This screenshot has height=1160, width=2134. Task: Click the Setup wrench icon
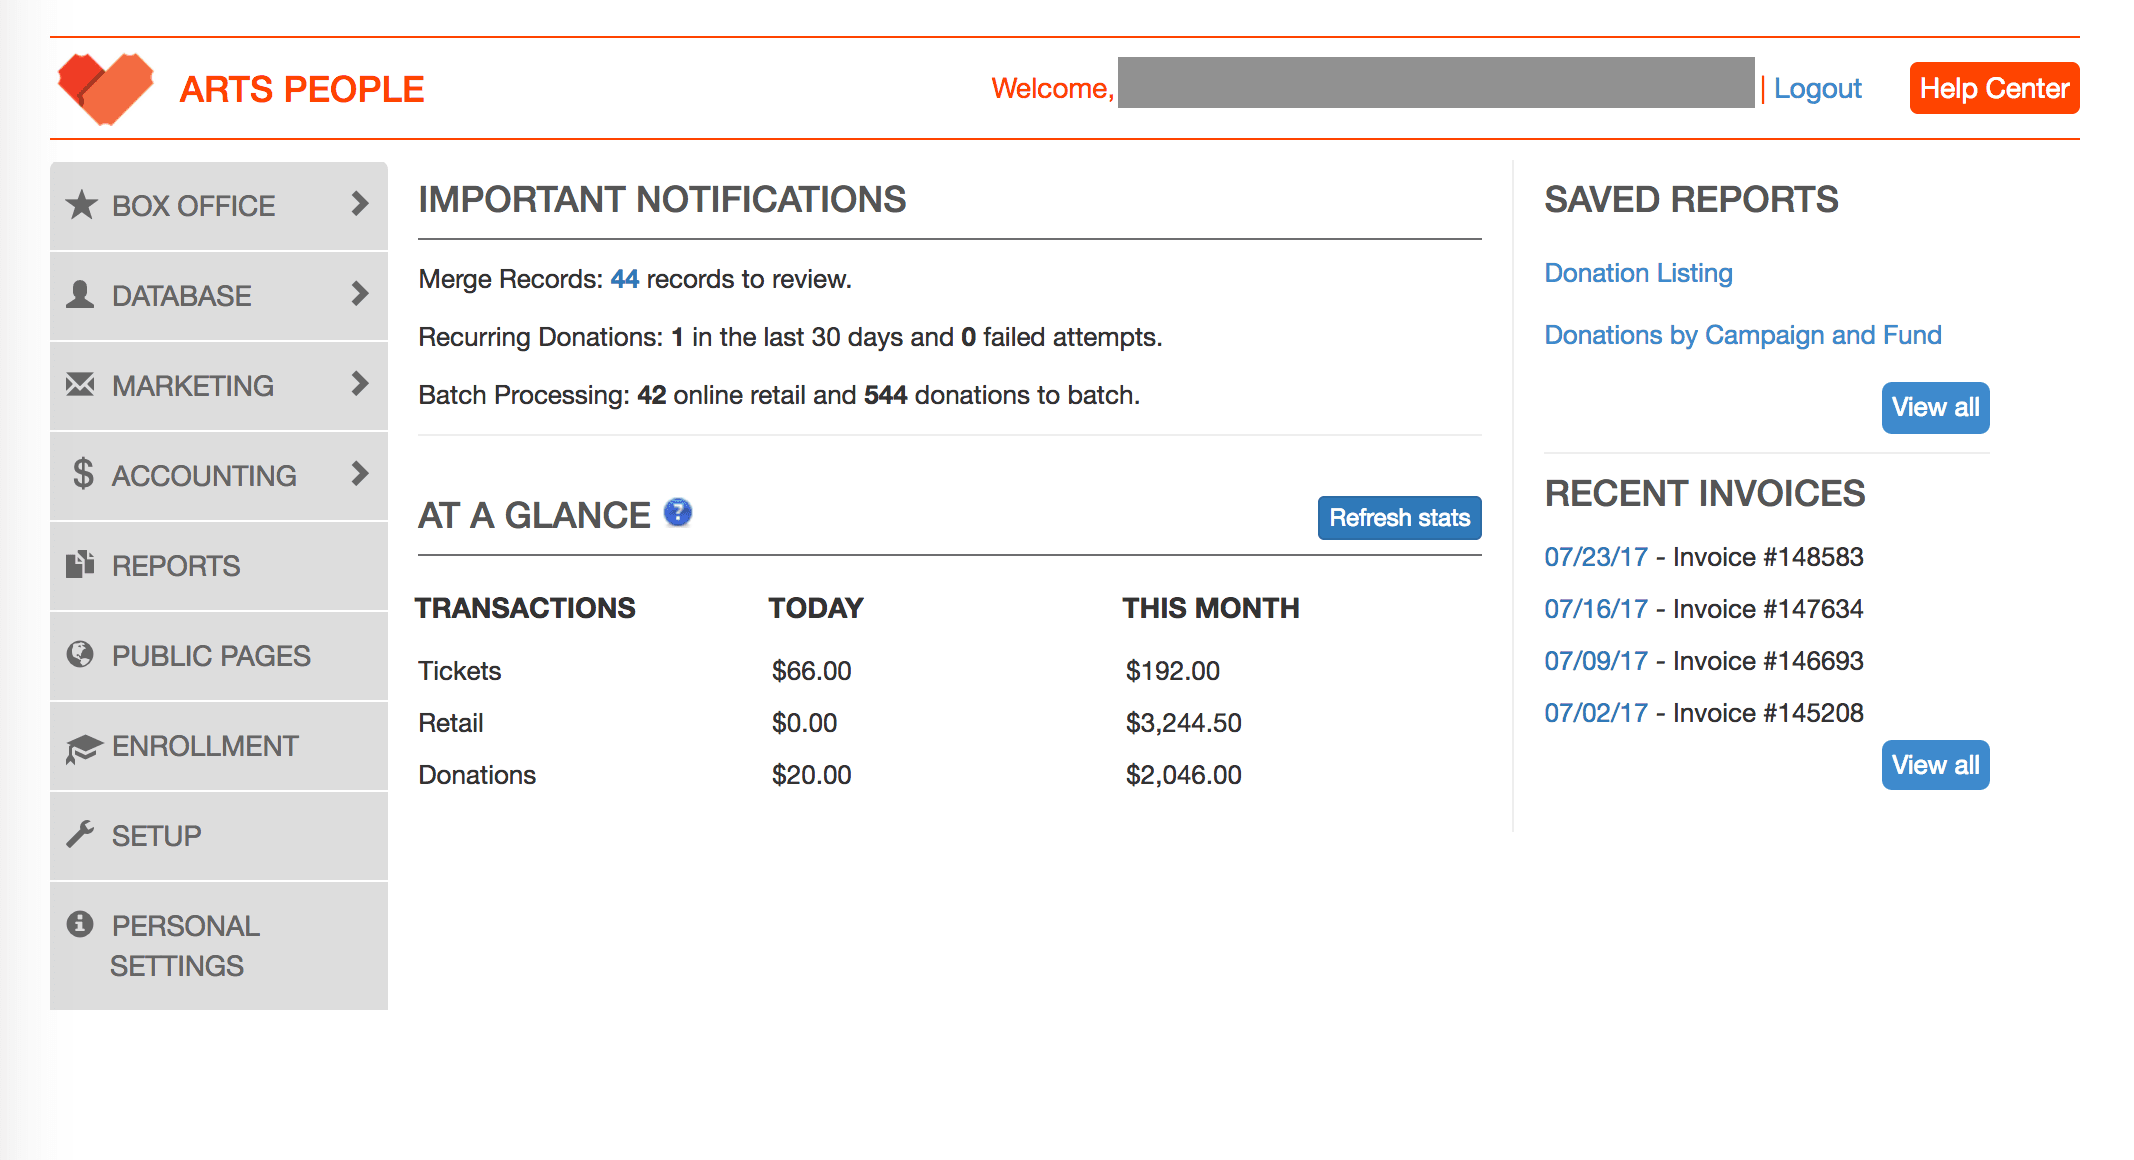(x=80, y=834)
